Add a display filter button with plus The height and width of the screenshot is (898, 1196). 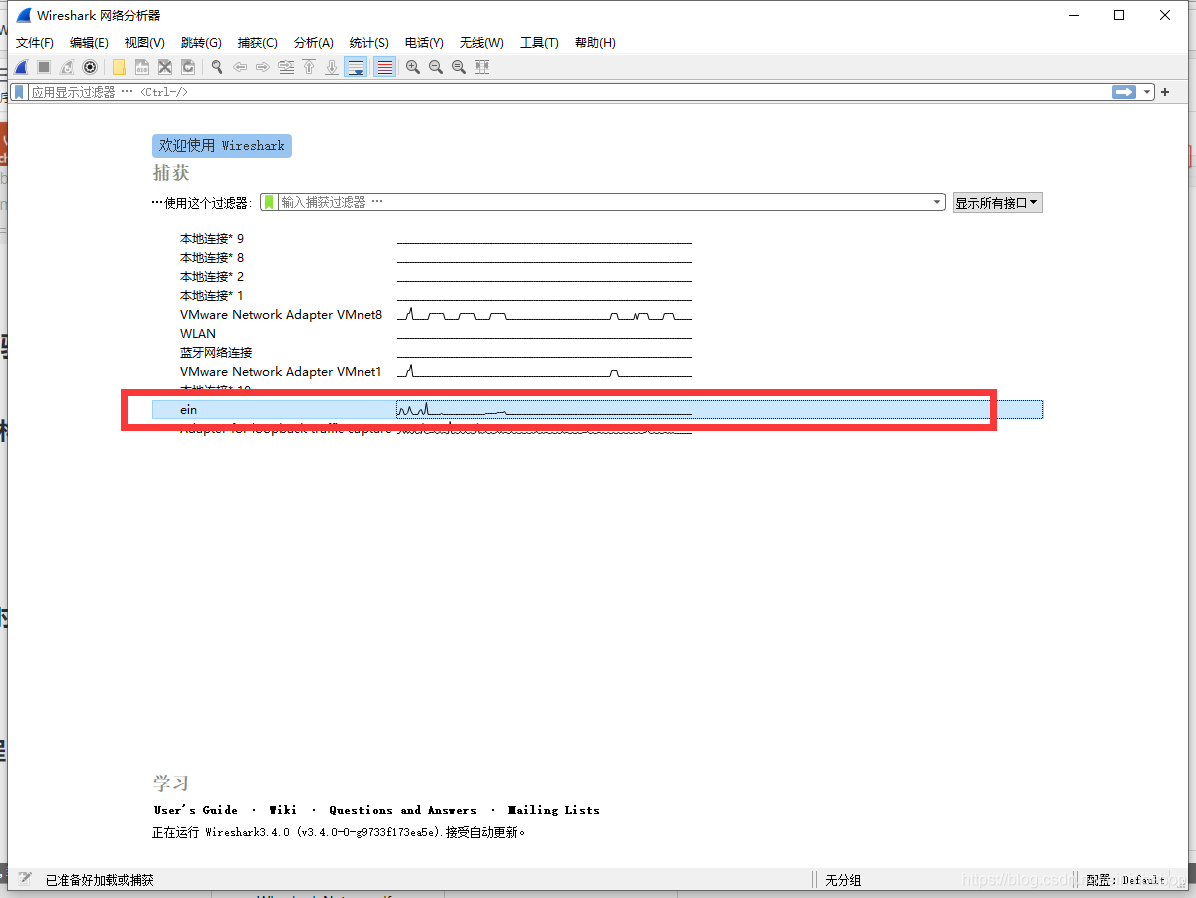tap(1165, 92)
